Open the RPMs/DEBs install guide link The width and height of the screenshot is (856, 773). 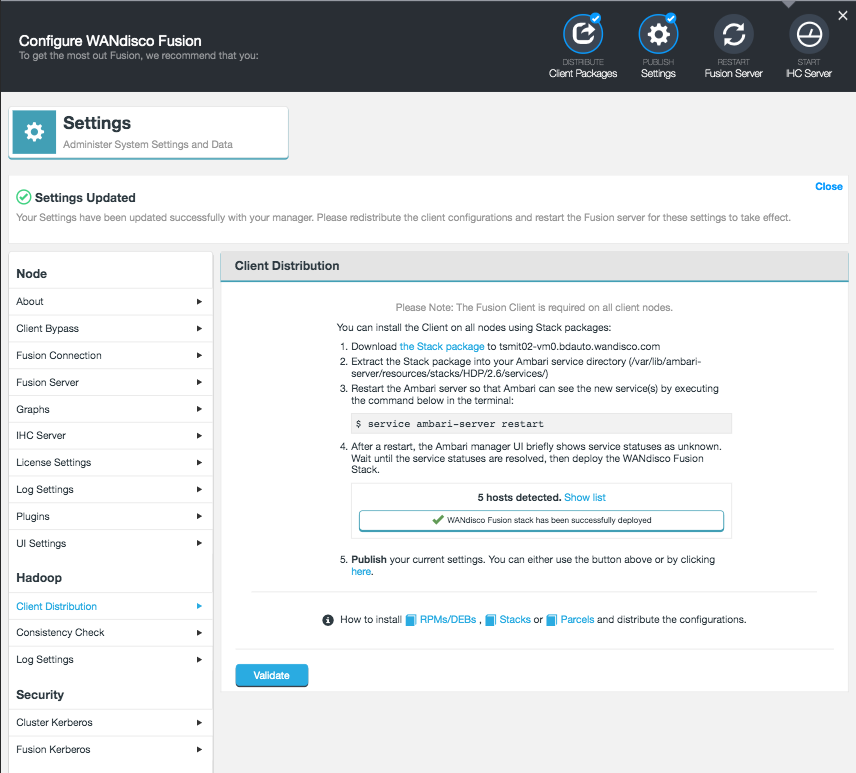(448, 620)
